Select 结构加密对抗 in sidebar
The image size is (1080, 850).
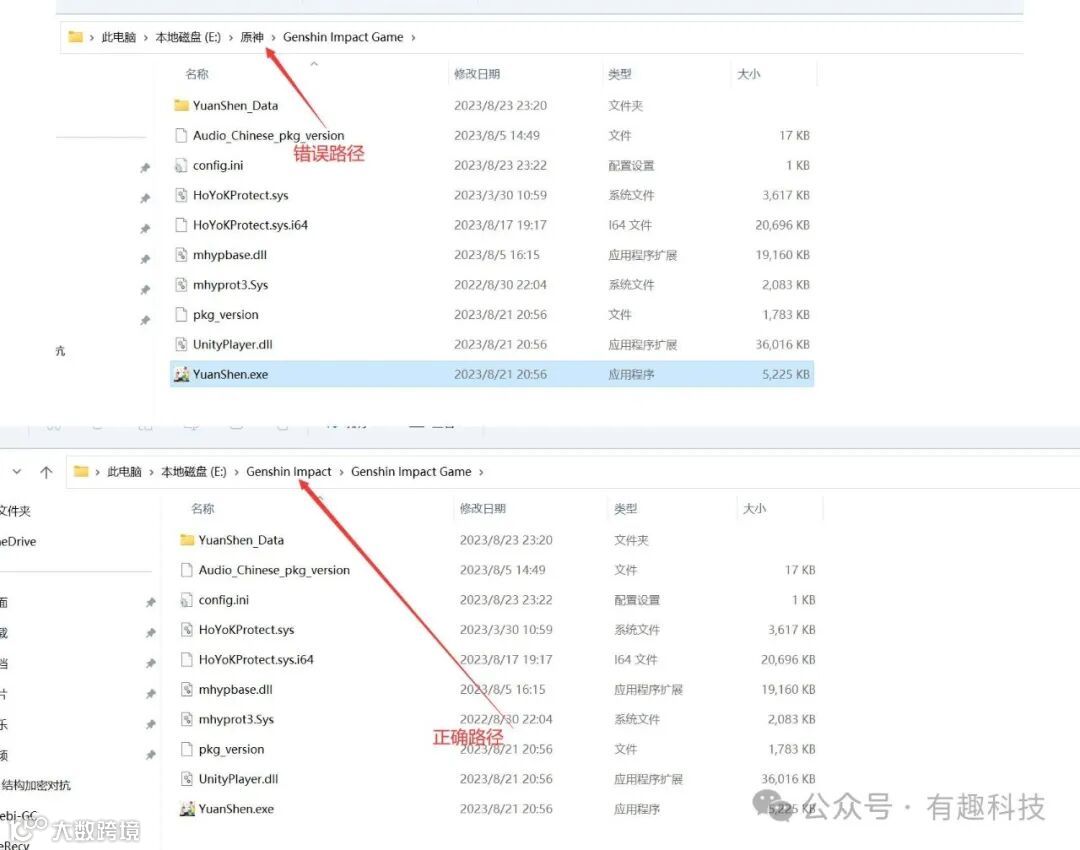[x=36, y=785]
